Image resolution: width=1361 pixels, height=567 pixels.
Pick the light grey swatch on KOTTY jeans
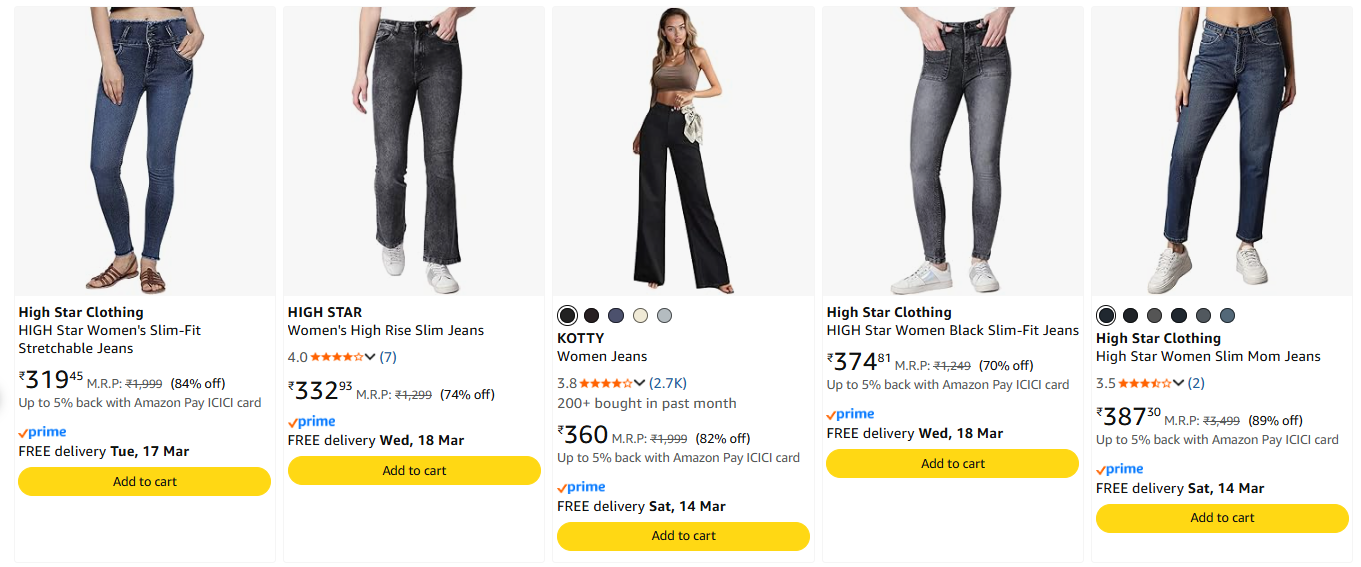point(665,316)
